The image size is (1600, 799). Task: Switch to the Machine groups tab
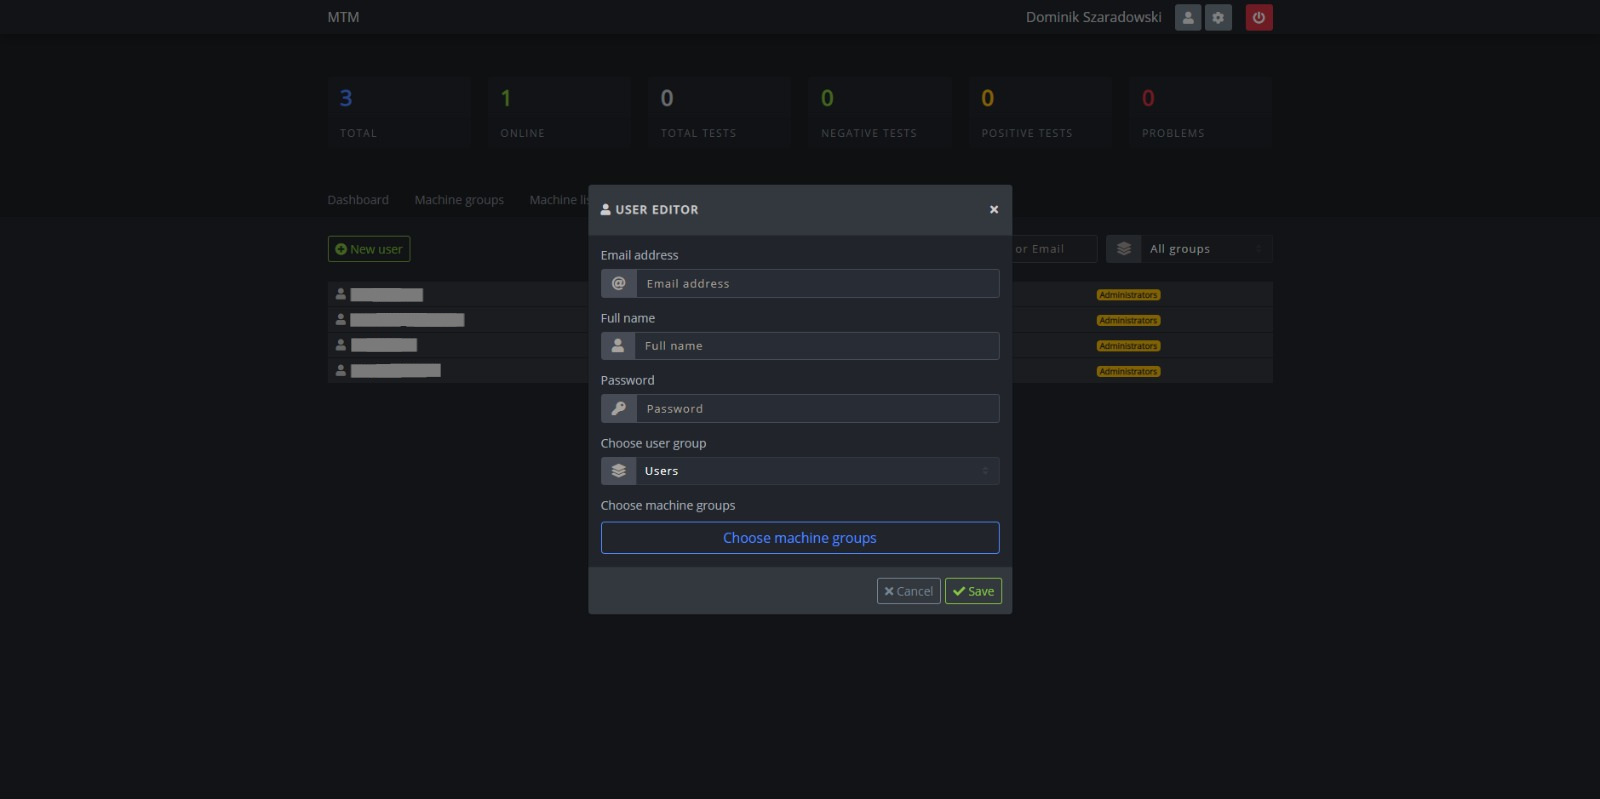[x=459, y=200]
